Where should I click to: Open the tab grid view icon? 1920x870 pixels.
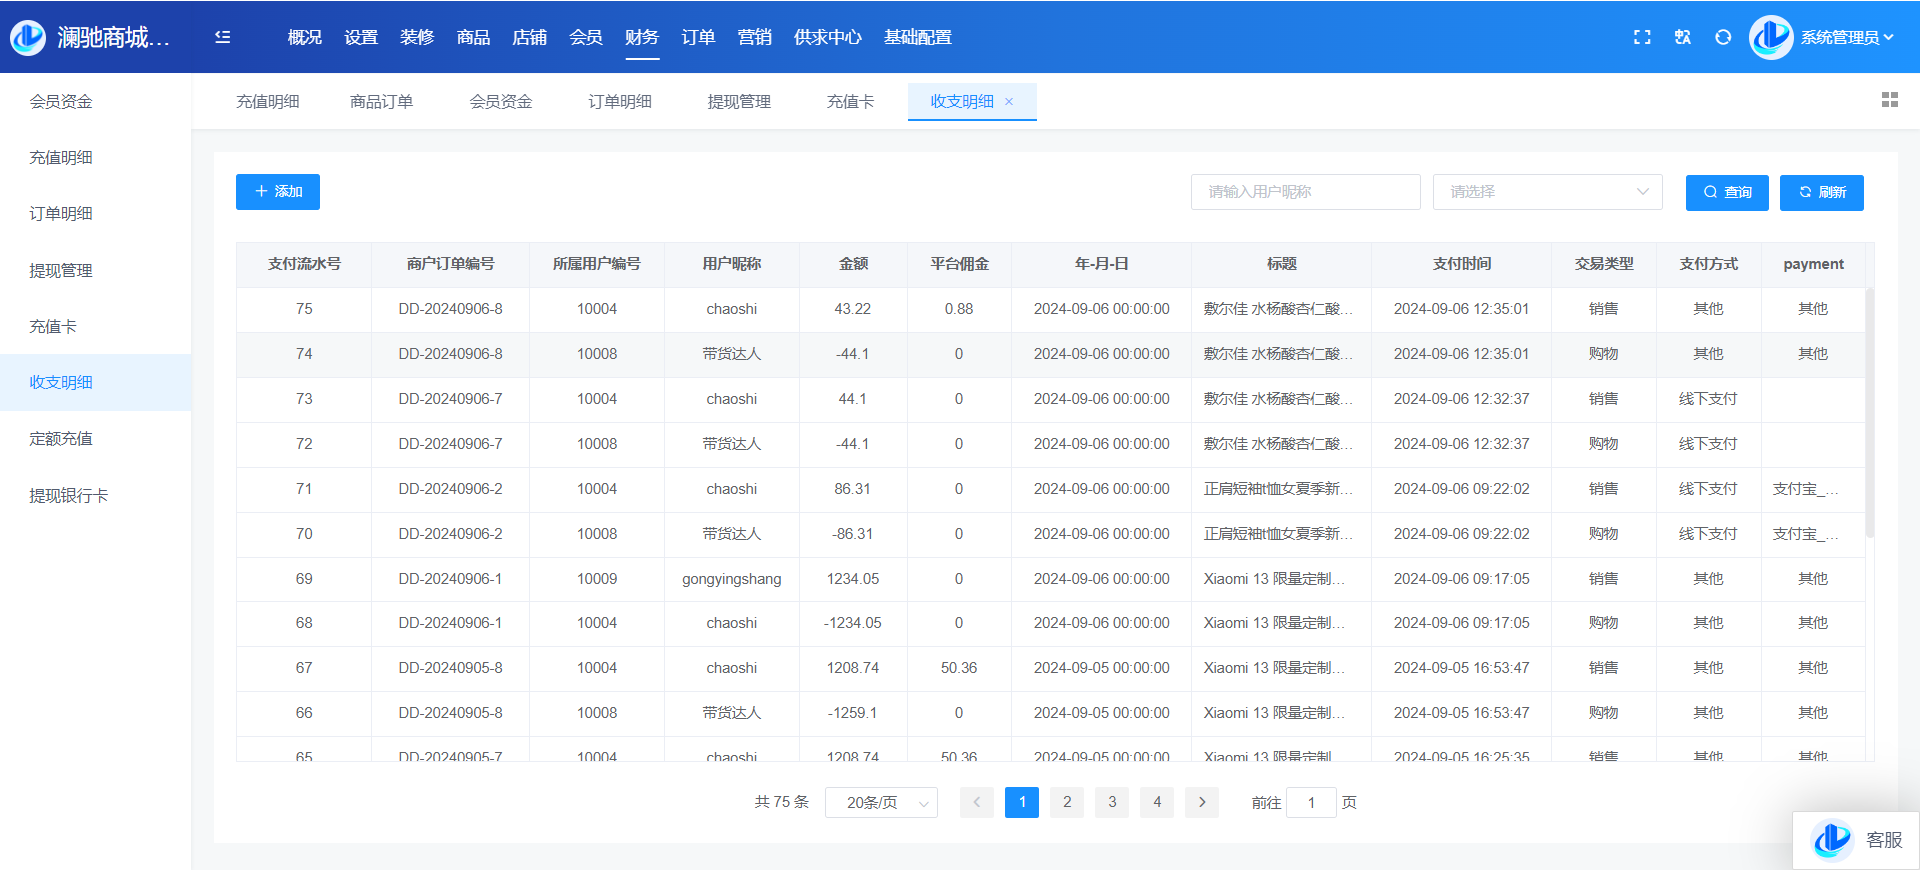[x=1889, y=100]
